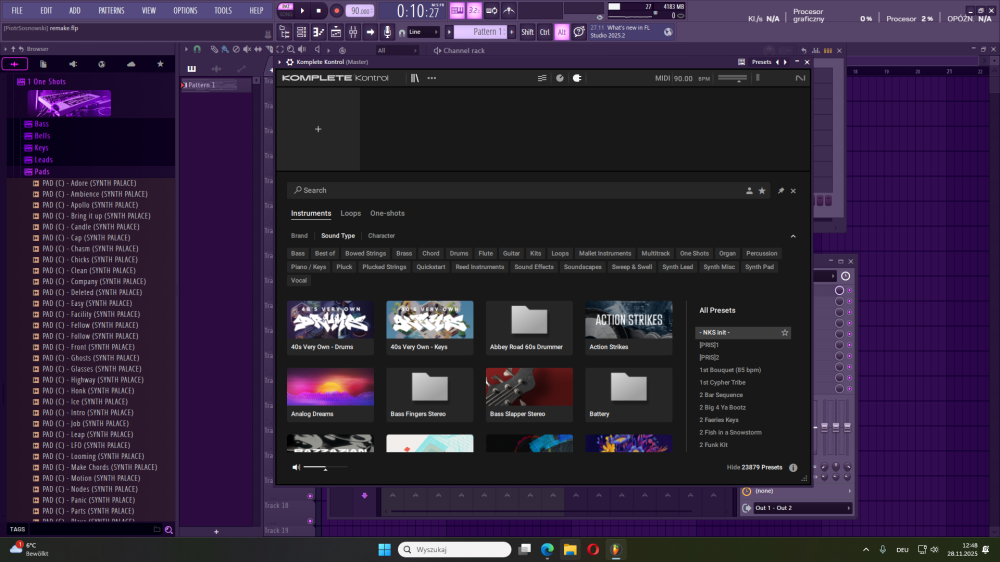Pin the Komplete Kontrol browser
1000x562 pixels.
point(781,191)
